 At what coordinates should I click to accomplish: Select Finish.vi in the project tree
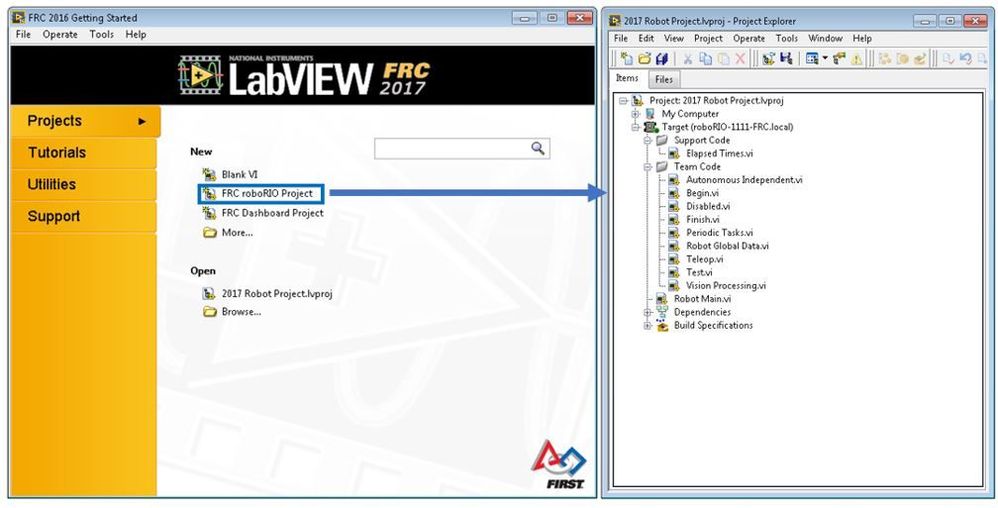pyautogui.click(x=703, y=220)
